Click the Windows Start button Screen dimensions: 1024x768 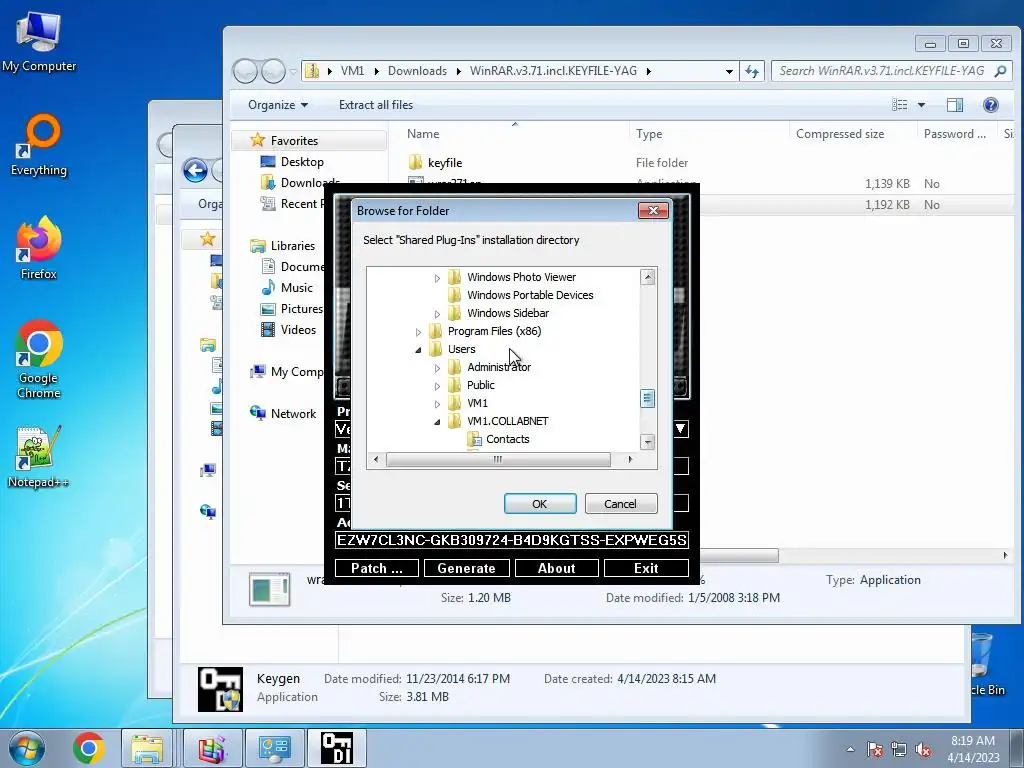[26, 748]
